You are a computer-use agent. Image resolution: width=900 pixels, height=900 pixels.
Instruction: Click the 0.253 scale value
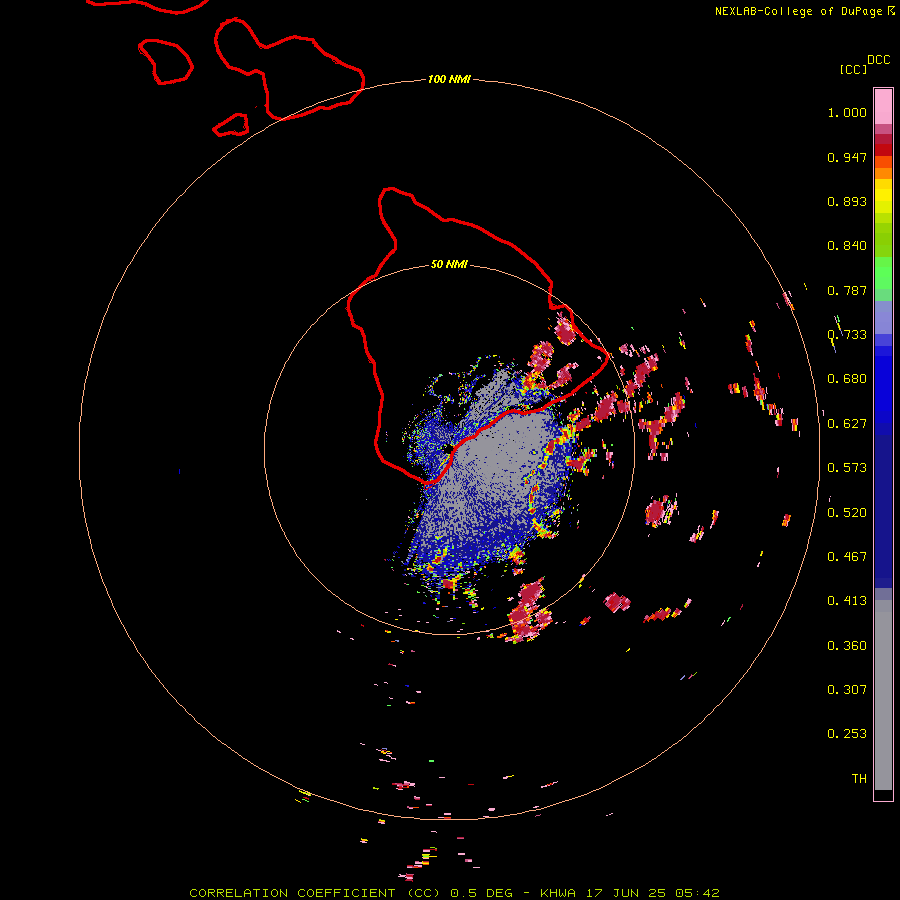[847, 734]
